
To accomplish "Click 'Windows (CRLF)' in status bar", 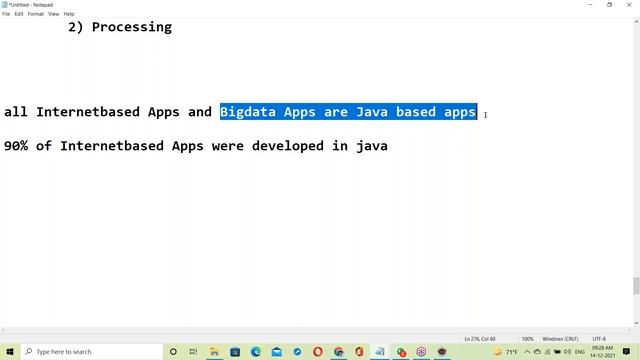I will [560, 339].
